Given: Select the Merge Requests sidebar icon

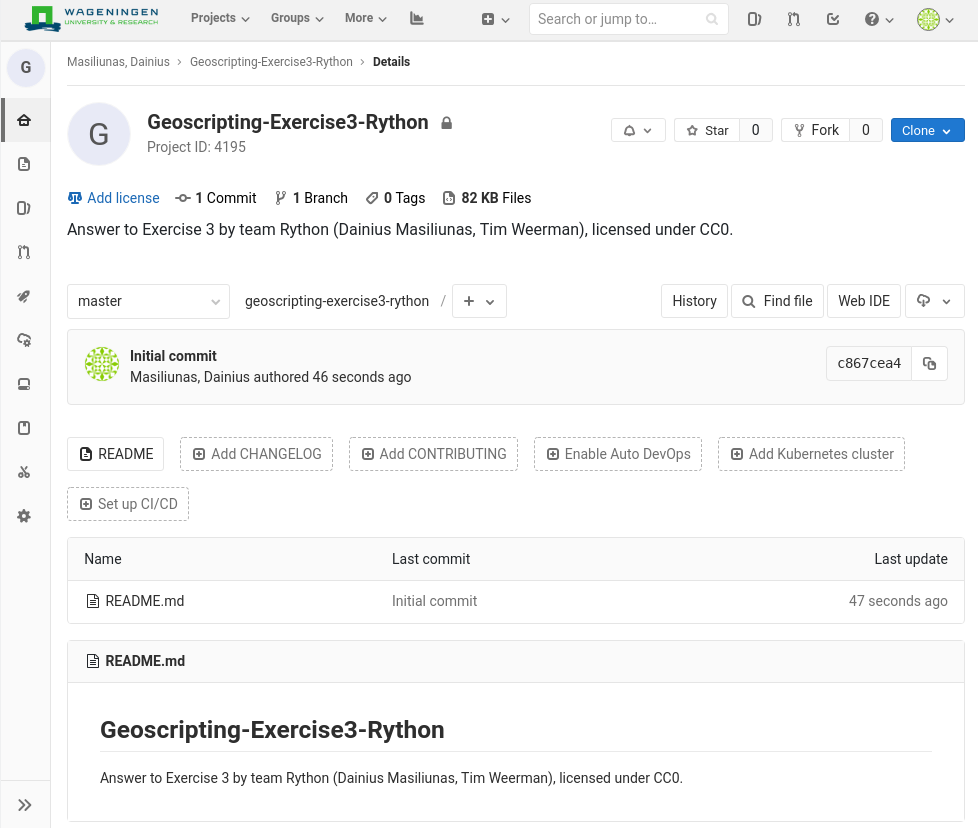Looking at the screenshot, I should pos(24,252).
